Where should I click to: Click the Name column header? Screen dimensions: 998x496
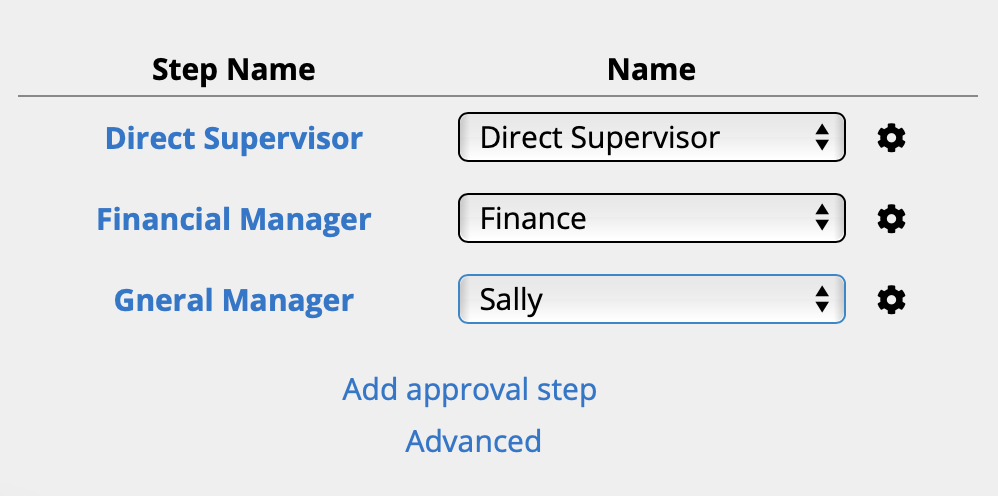(x=651, y=69)
